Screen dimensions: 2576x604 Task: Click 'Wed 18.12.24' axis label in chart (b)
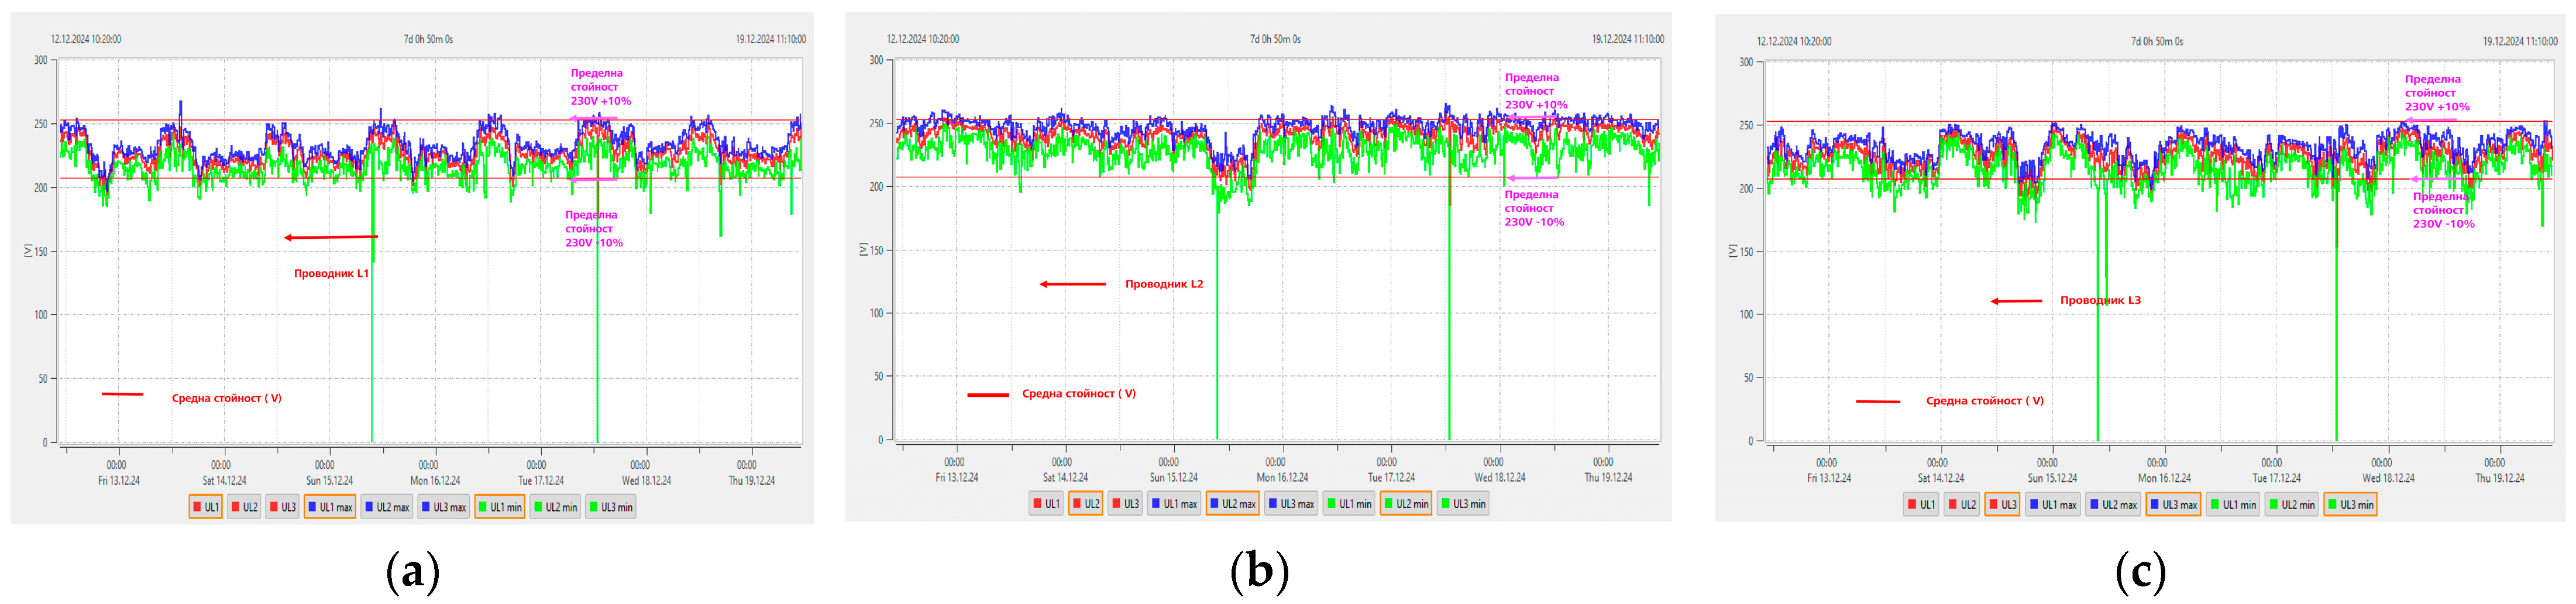tap(1500, 478)
